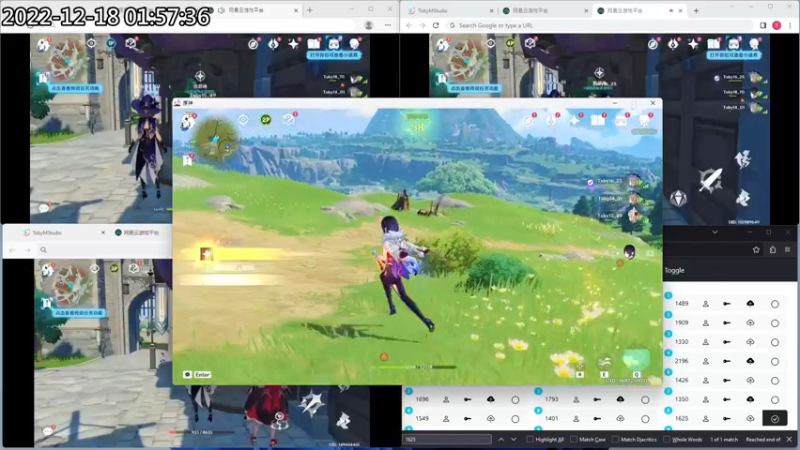Uncheck the selected circle for row 1625
Viewport: 800px width, 450px height.
pyautogui.click(x=774, y=419)
